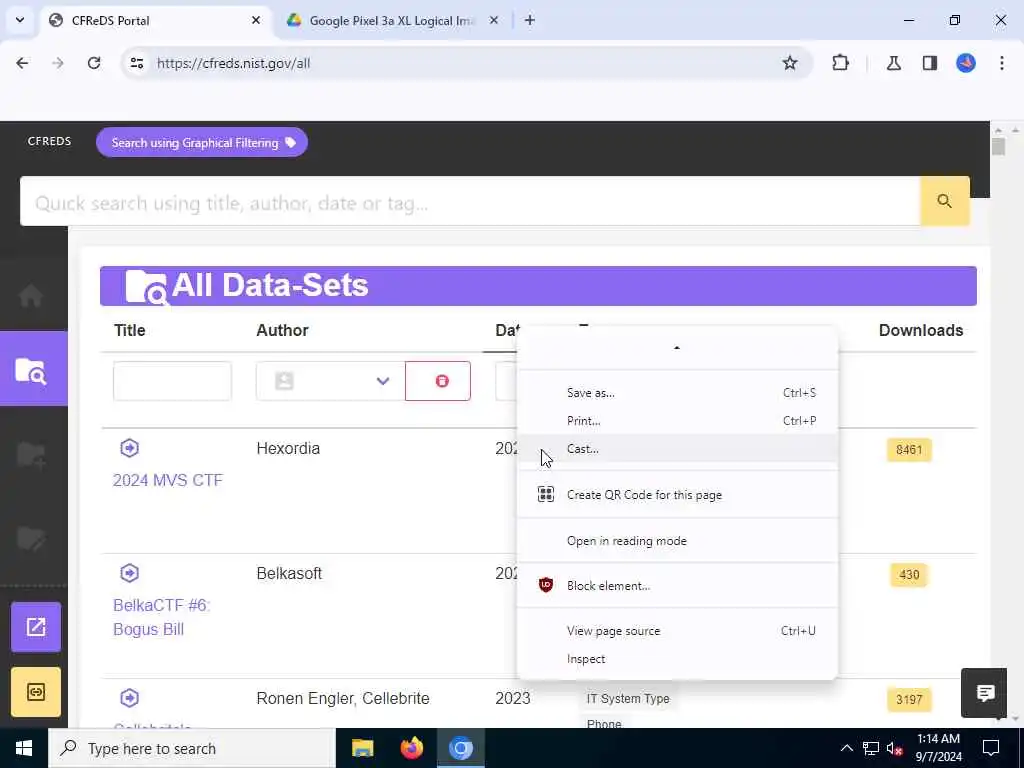This screenshot has width=1024, height=768.
Task: Close the Google Pixel 3a XL tab
Action: [494, 20]
